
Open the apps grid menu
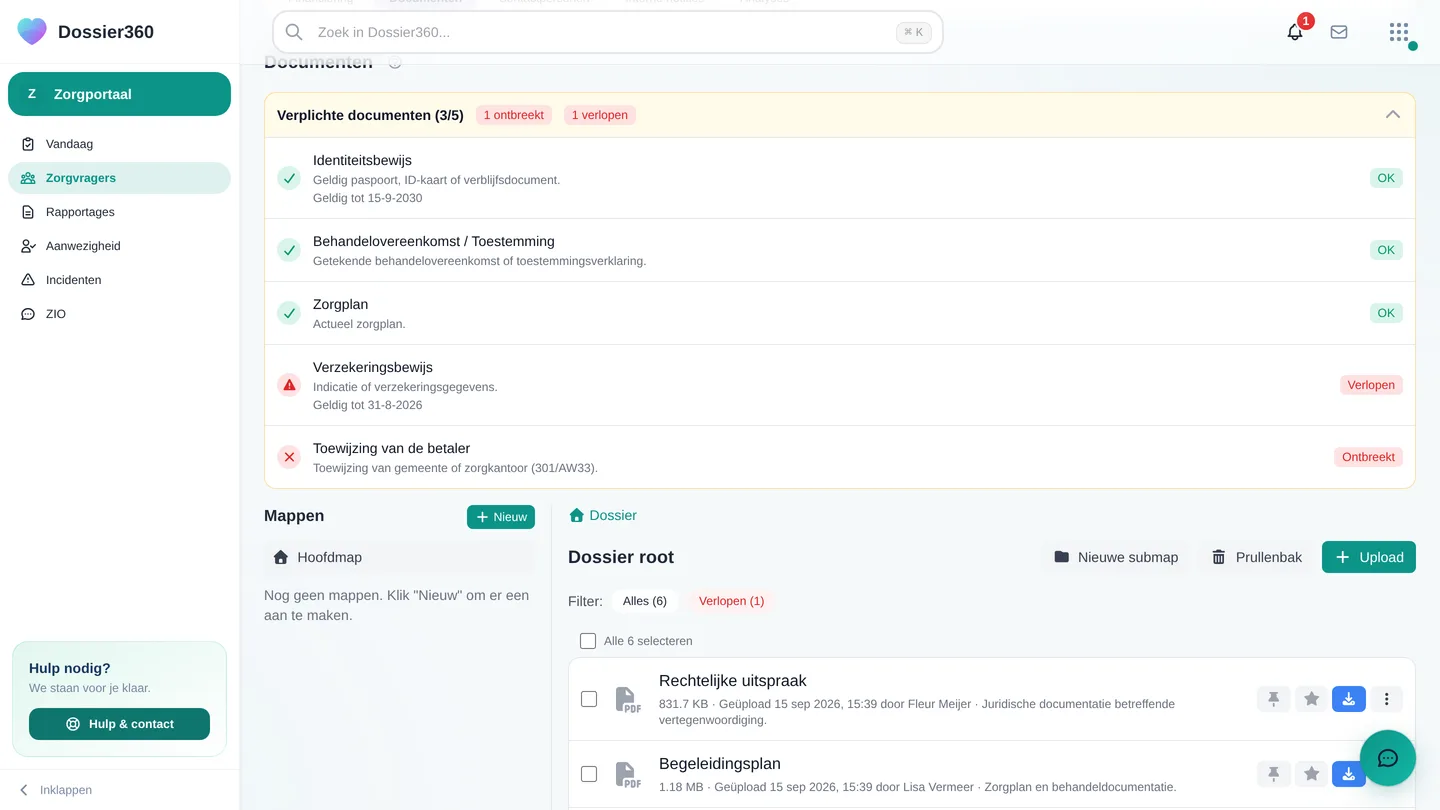[x=1399, y=32]
